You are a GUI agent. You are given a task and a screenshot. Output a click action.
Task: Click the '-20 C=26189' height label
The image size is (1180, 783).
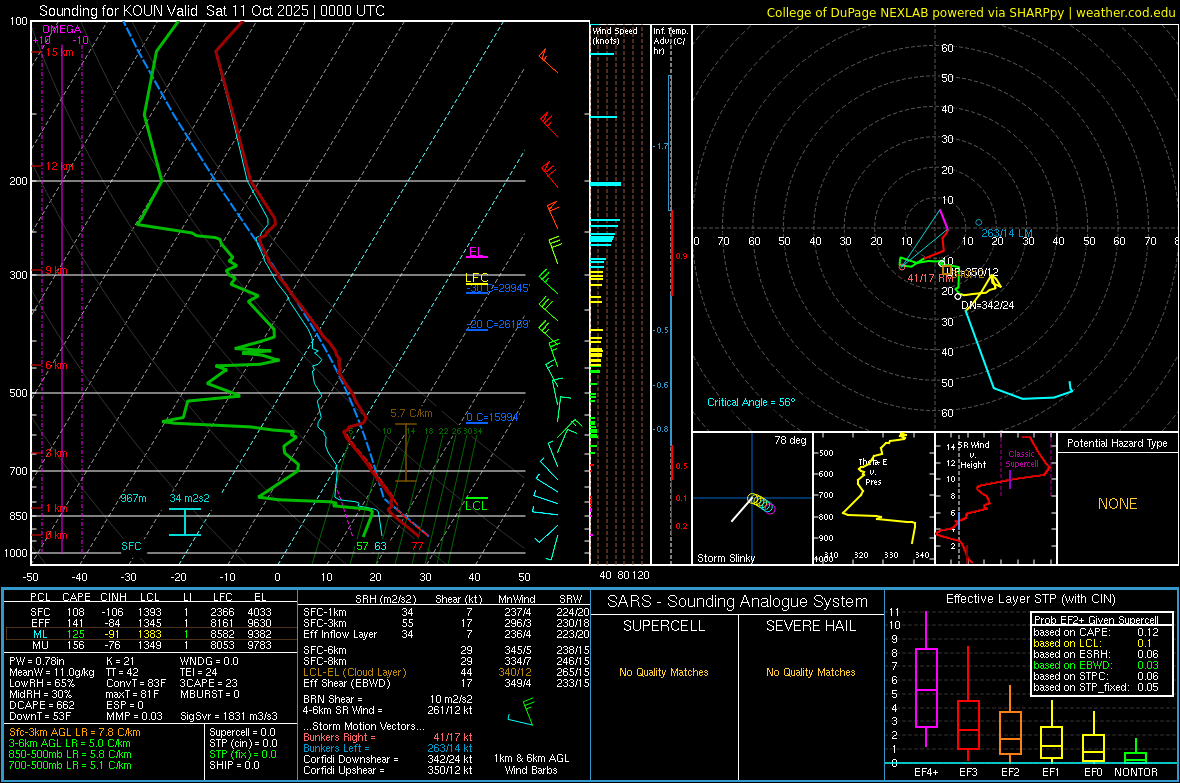click(498, 324)
